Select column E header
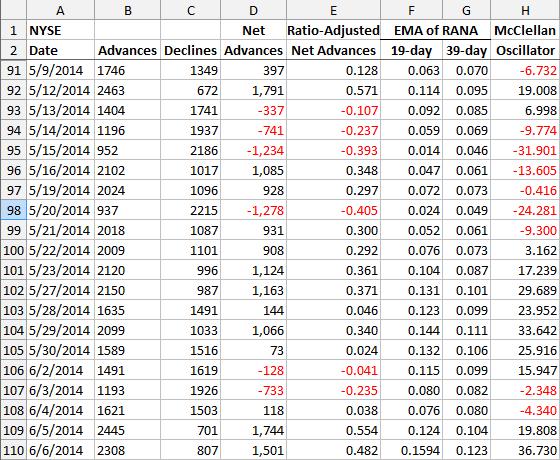Image resolution: width=560 pixels, height=460 pixels. pos(333,10)
